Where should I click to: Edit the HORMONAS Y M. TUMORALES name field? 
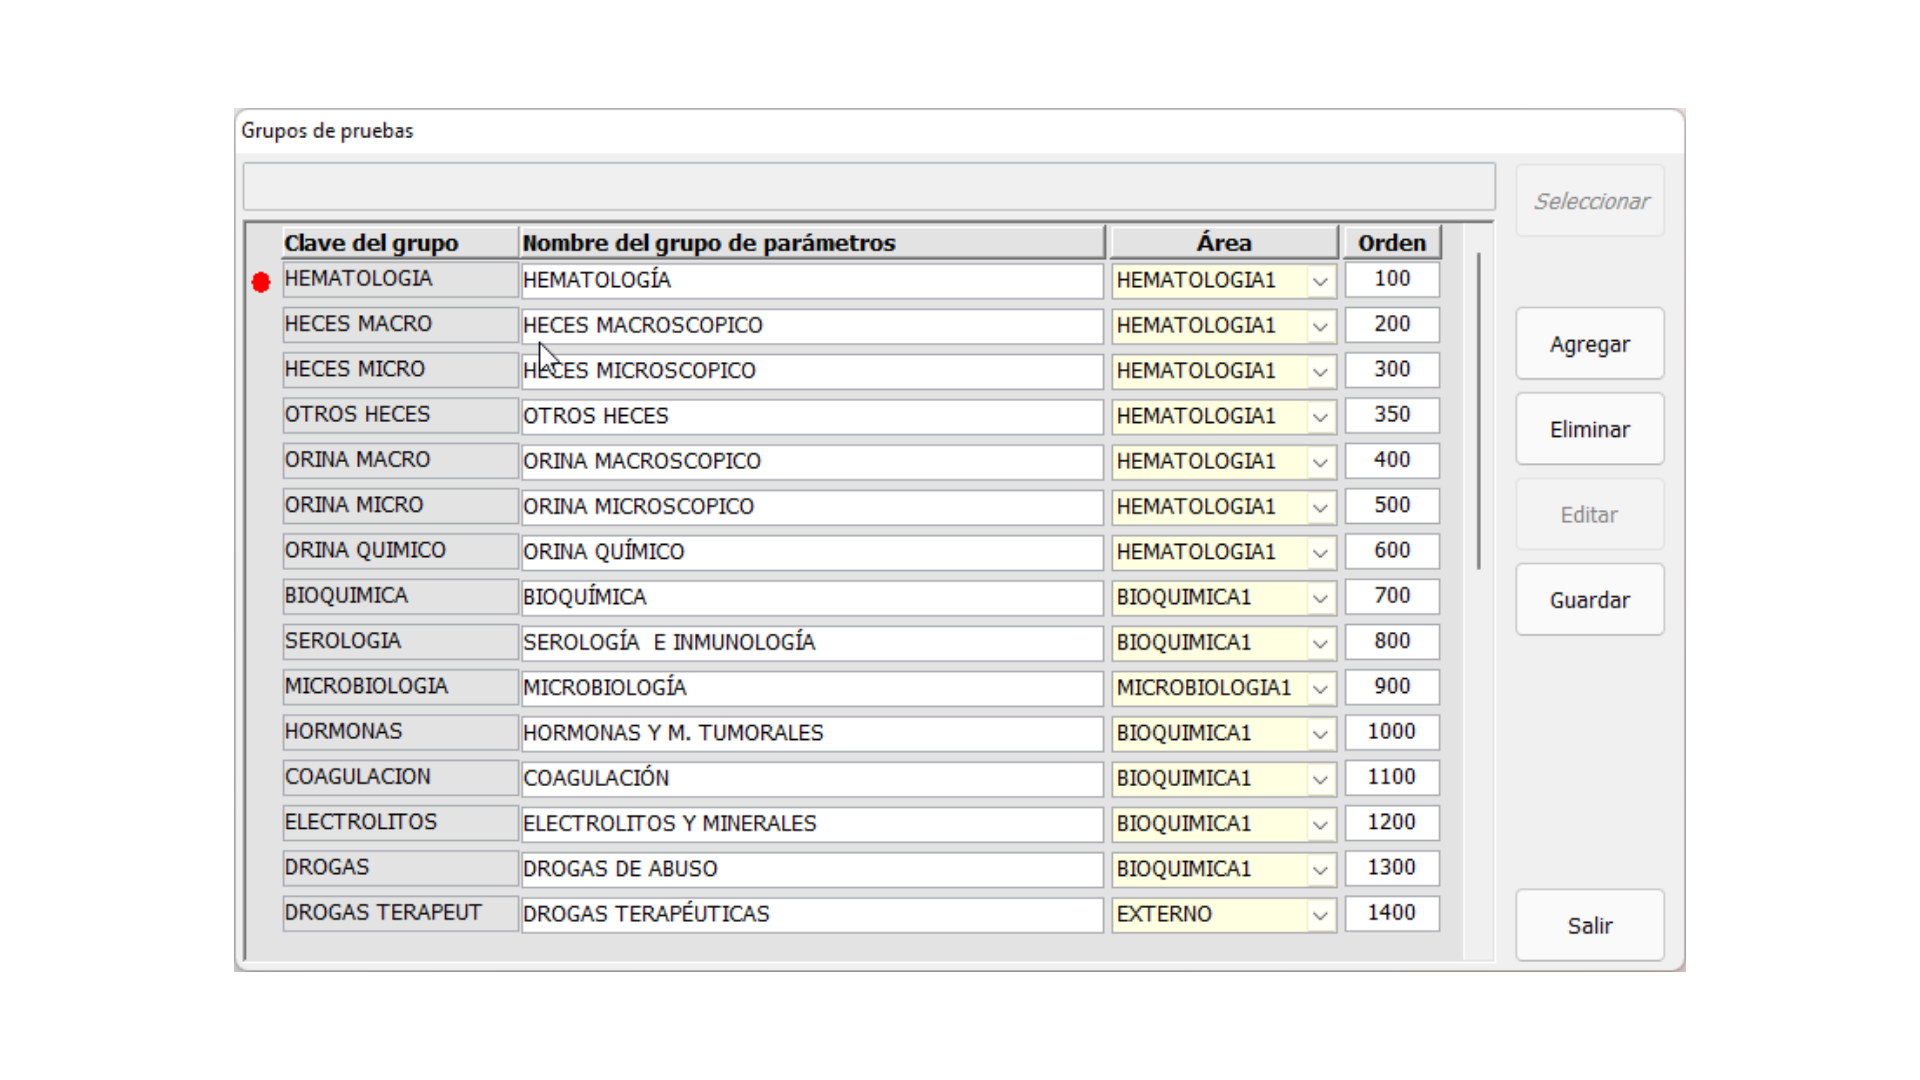click(x=810, y=733)
